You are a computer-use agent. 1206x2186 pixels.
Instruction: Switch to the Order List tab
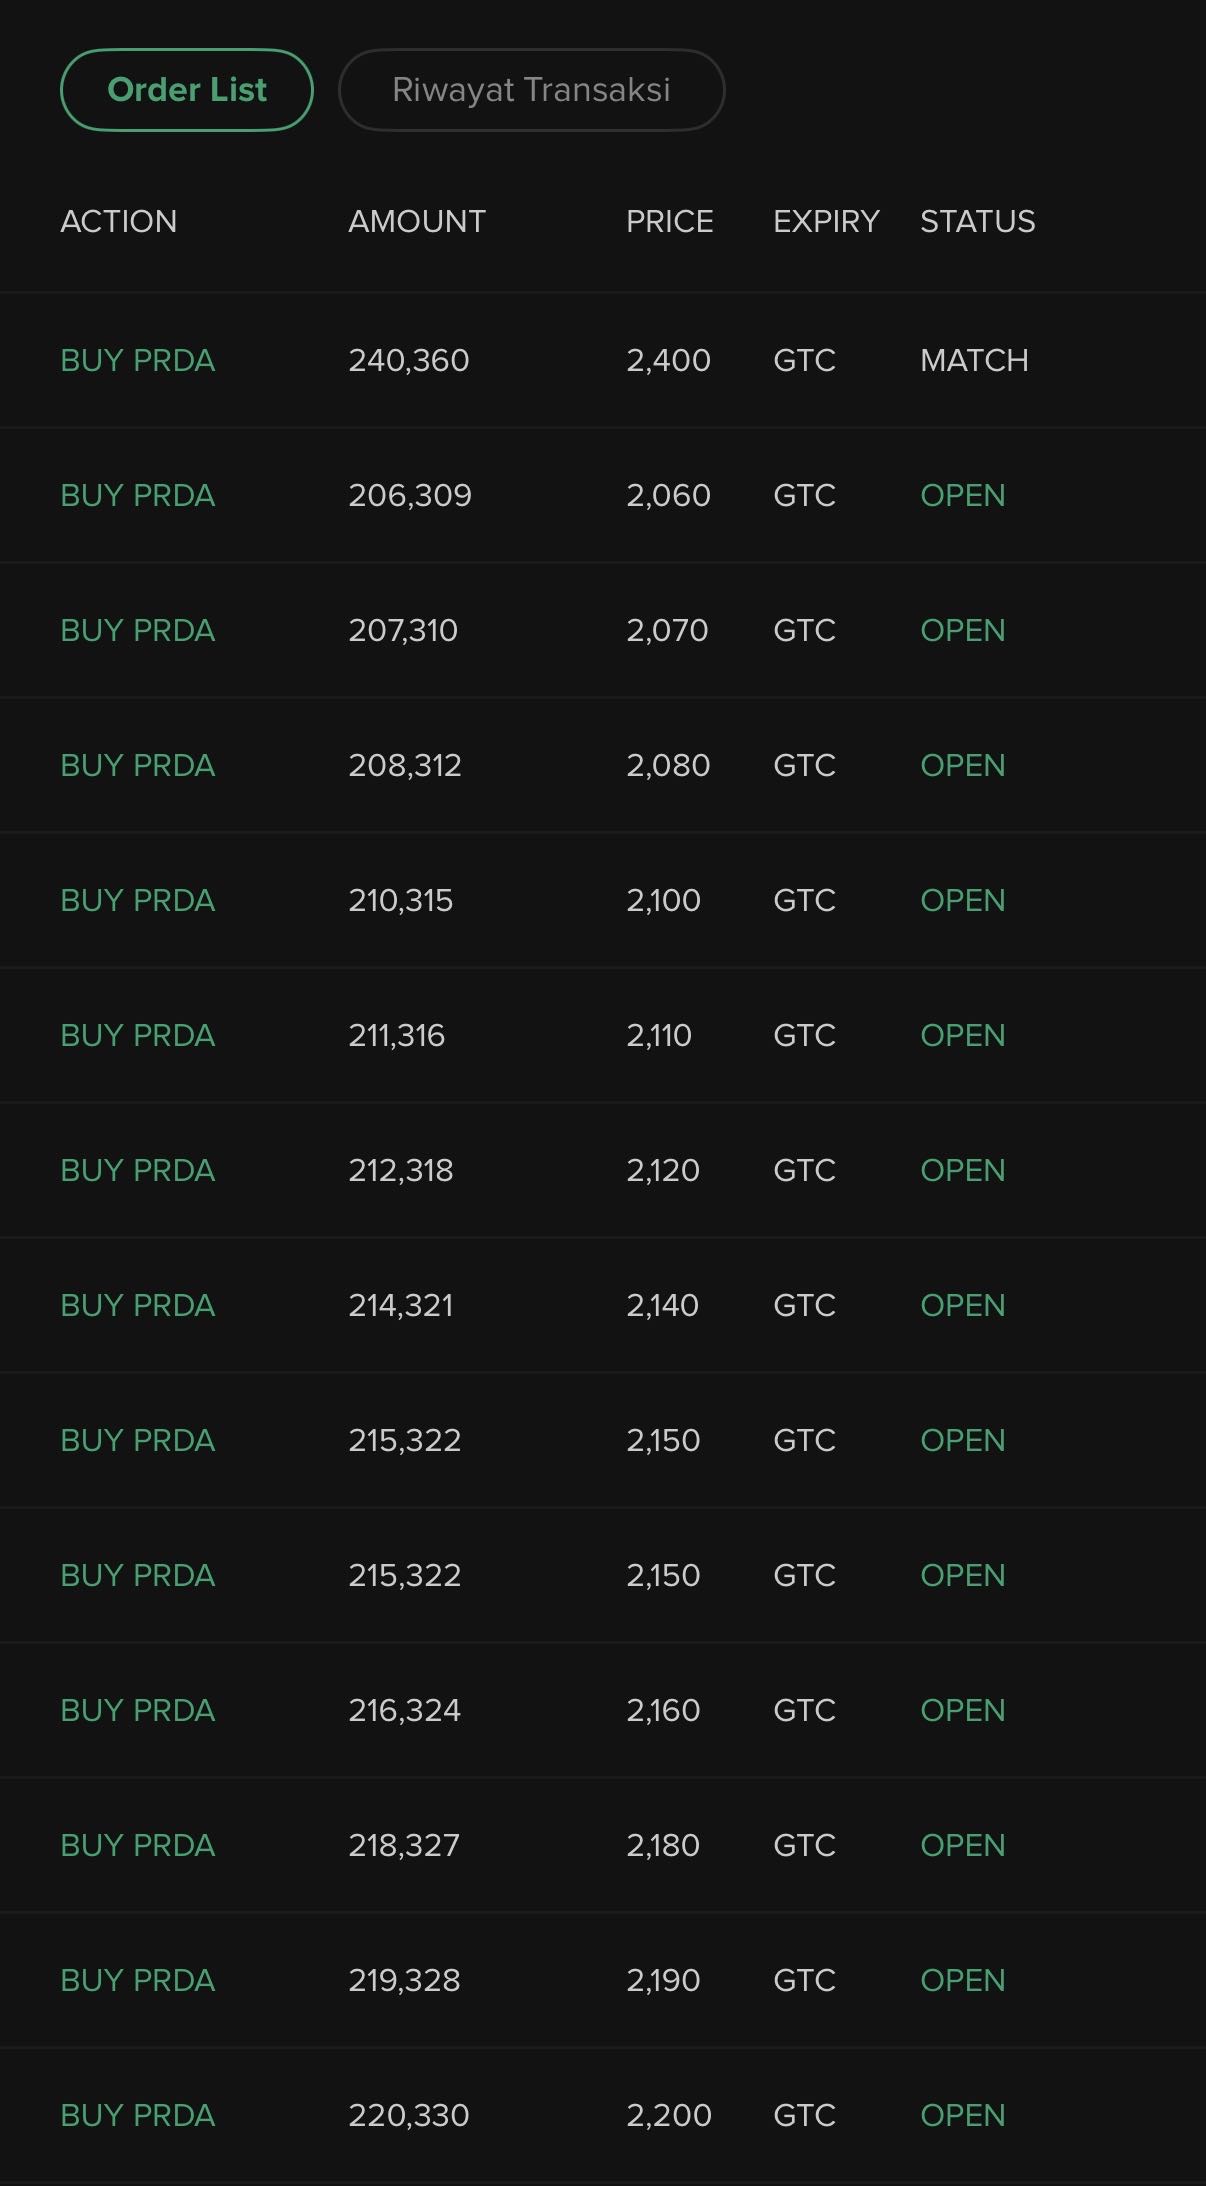click(187, 90)
